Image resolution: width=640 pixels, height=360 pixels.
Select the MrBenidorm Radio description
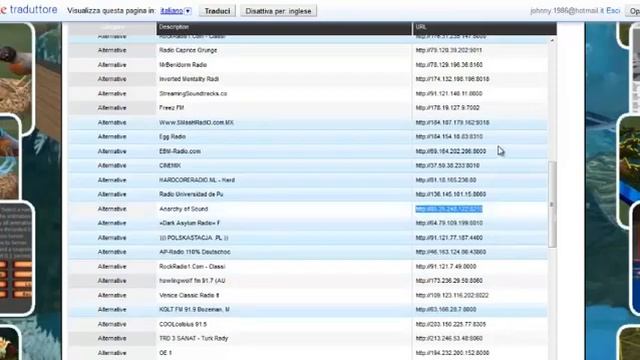(x=183, y=65)
